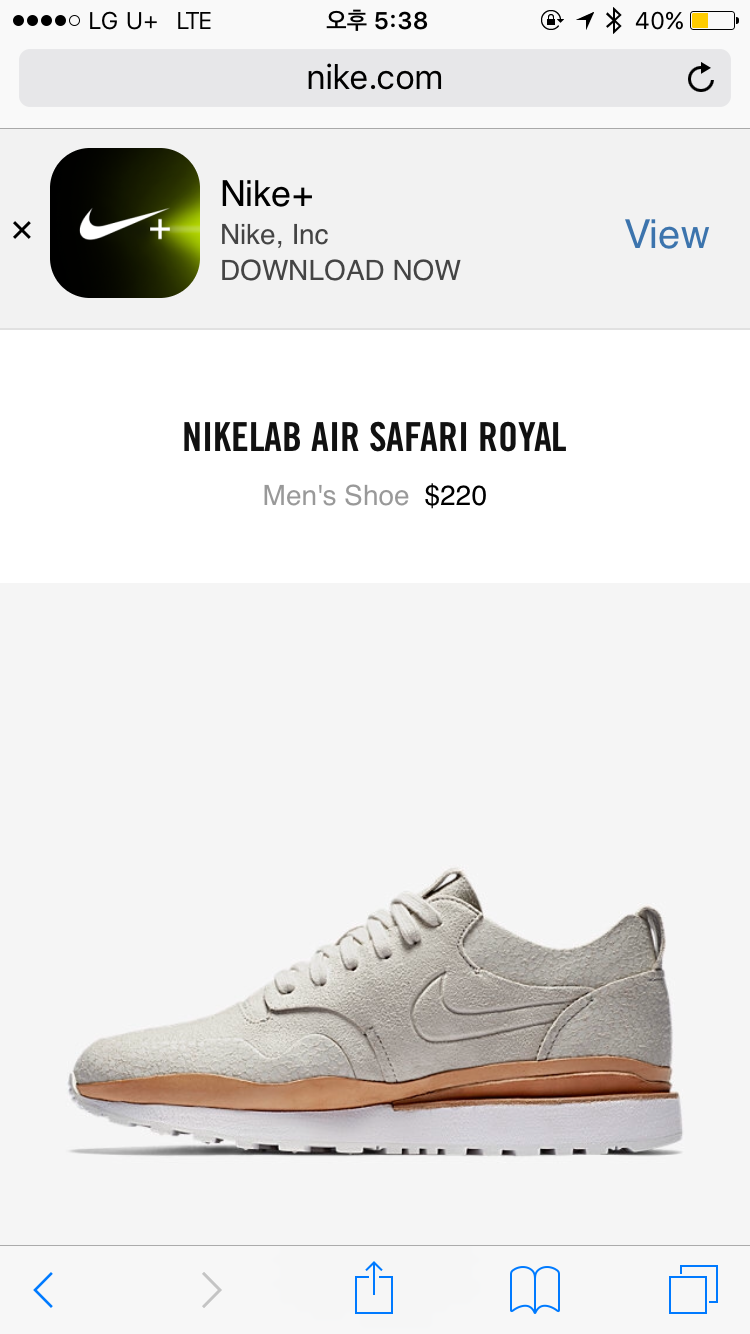Viewport: 750px width, 1334px height.
Task: Dismiss the Nike+ app banner
Action: coord(21,231)
